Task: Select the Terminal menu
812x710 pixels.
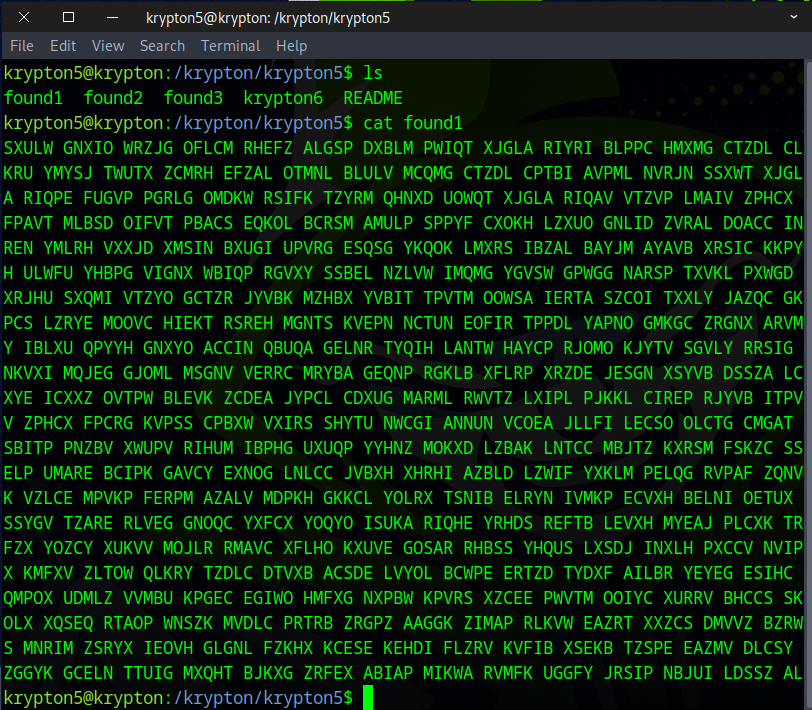Action: 231,46
